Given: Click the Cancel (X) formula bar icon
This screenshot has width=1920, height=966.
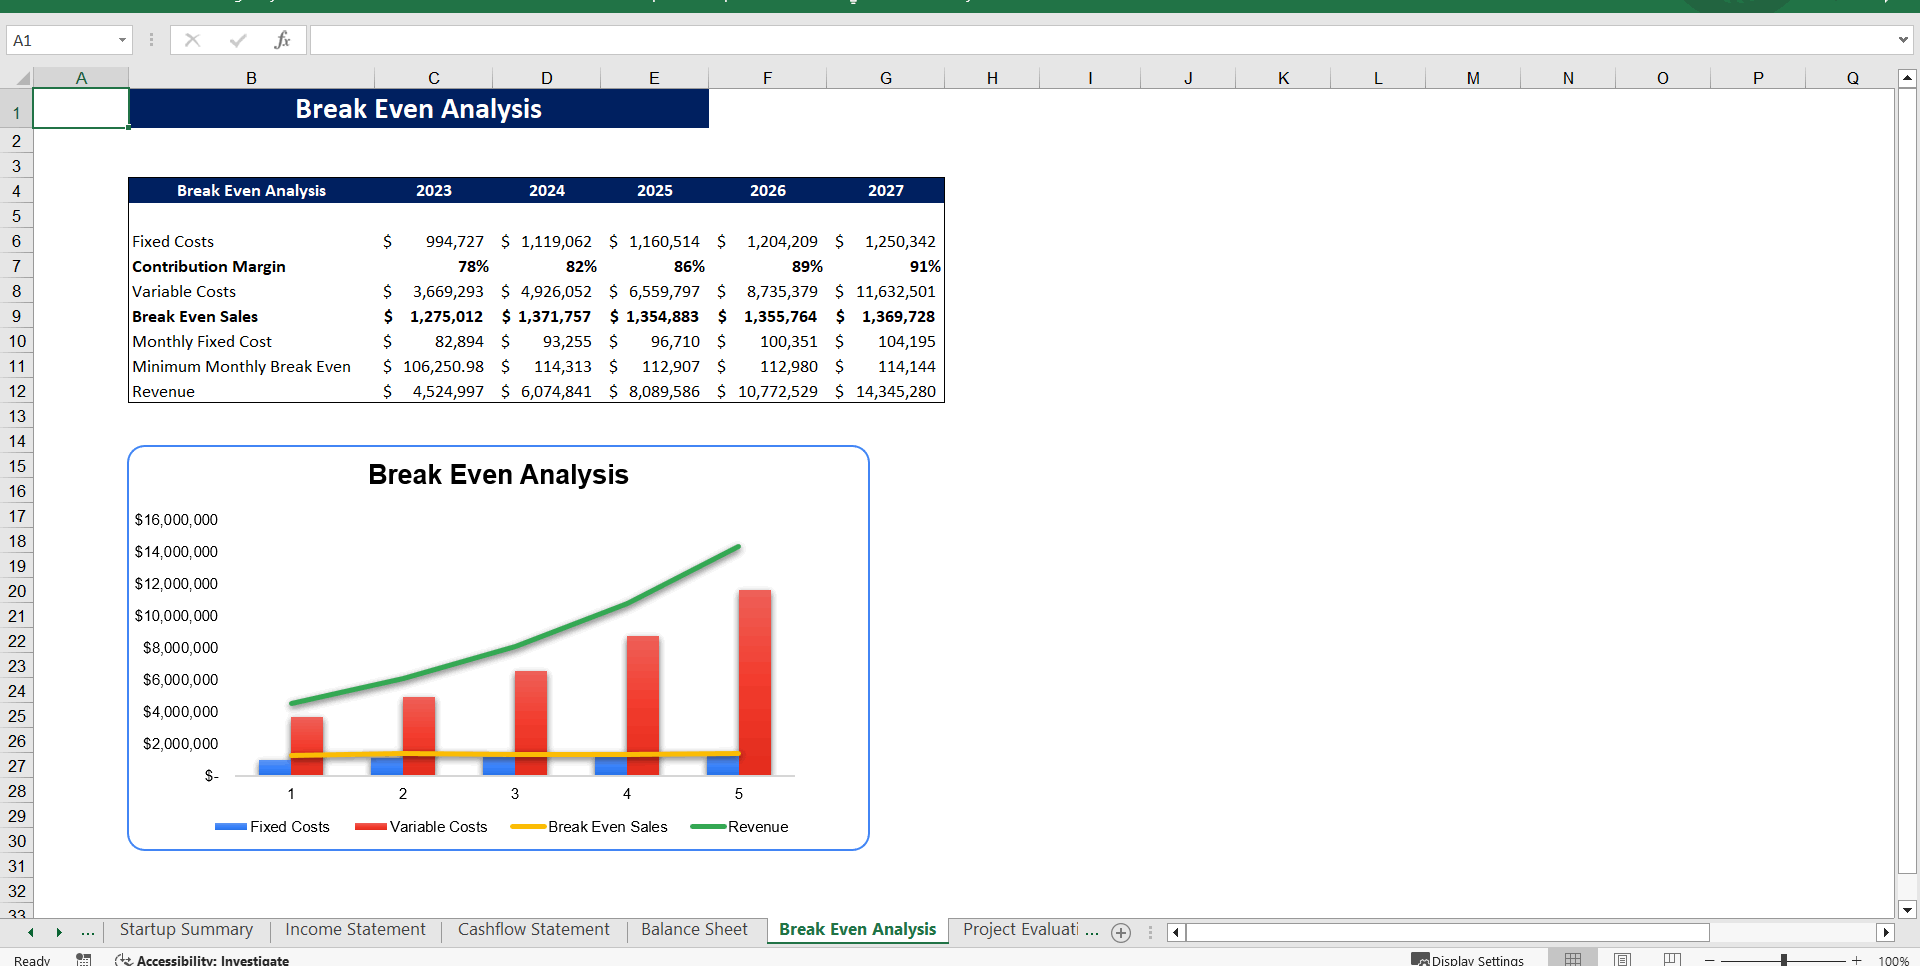Looking at the screenshot, I should (x=191, y=40).
